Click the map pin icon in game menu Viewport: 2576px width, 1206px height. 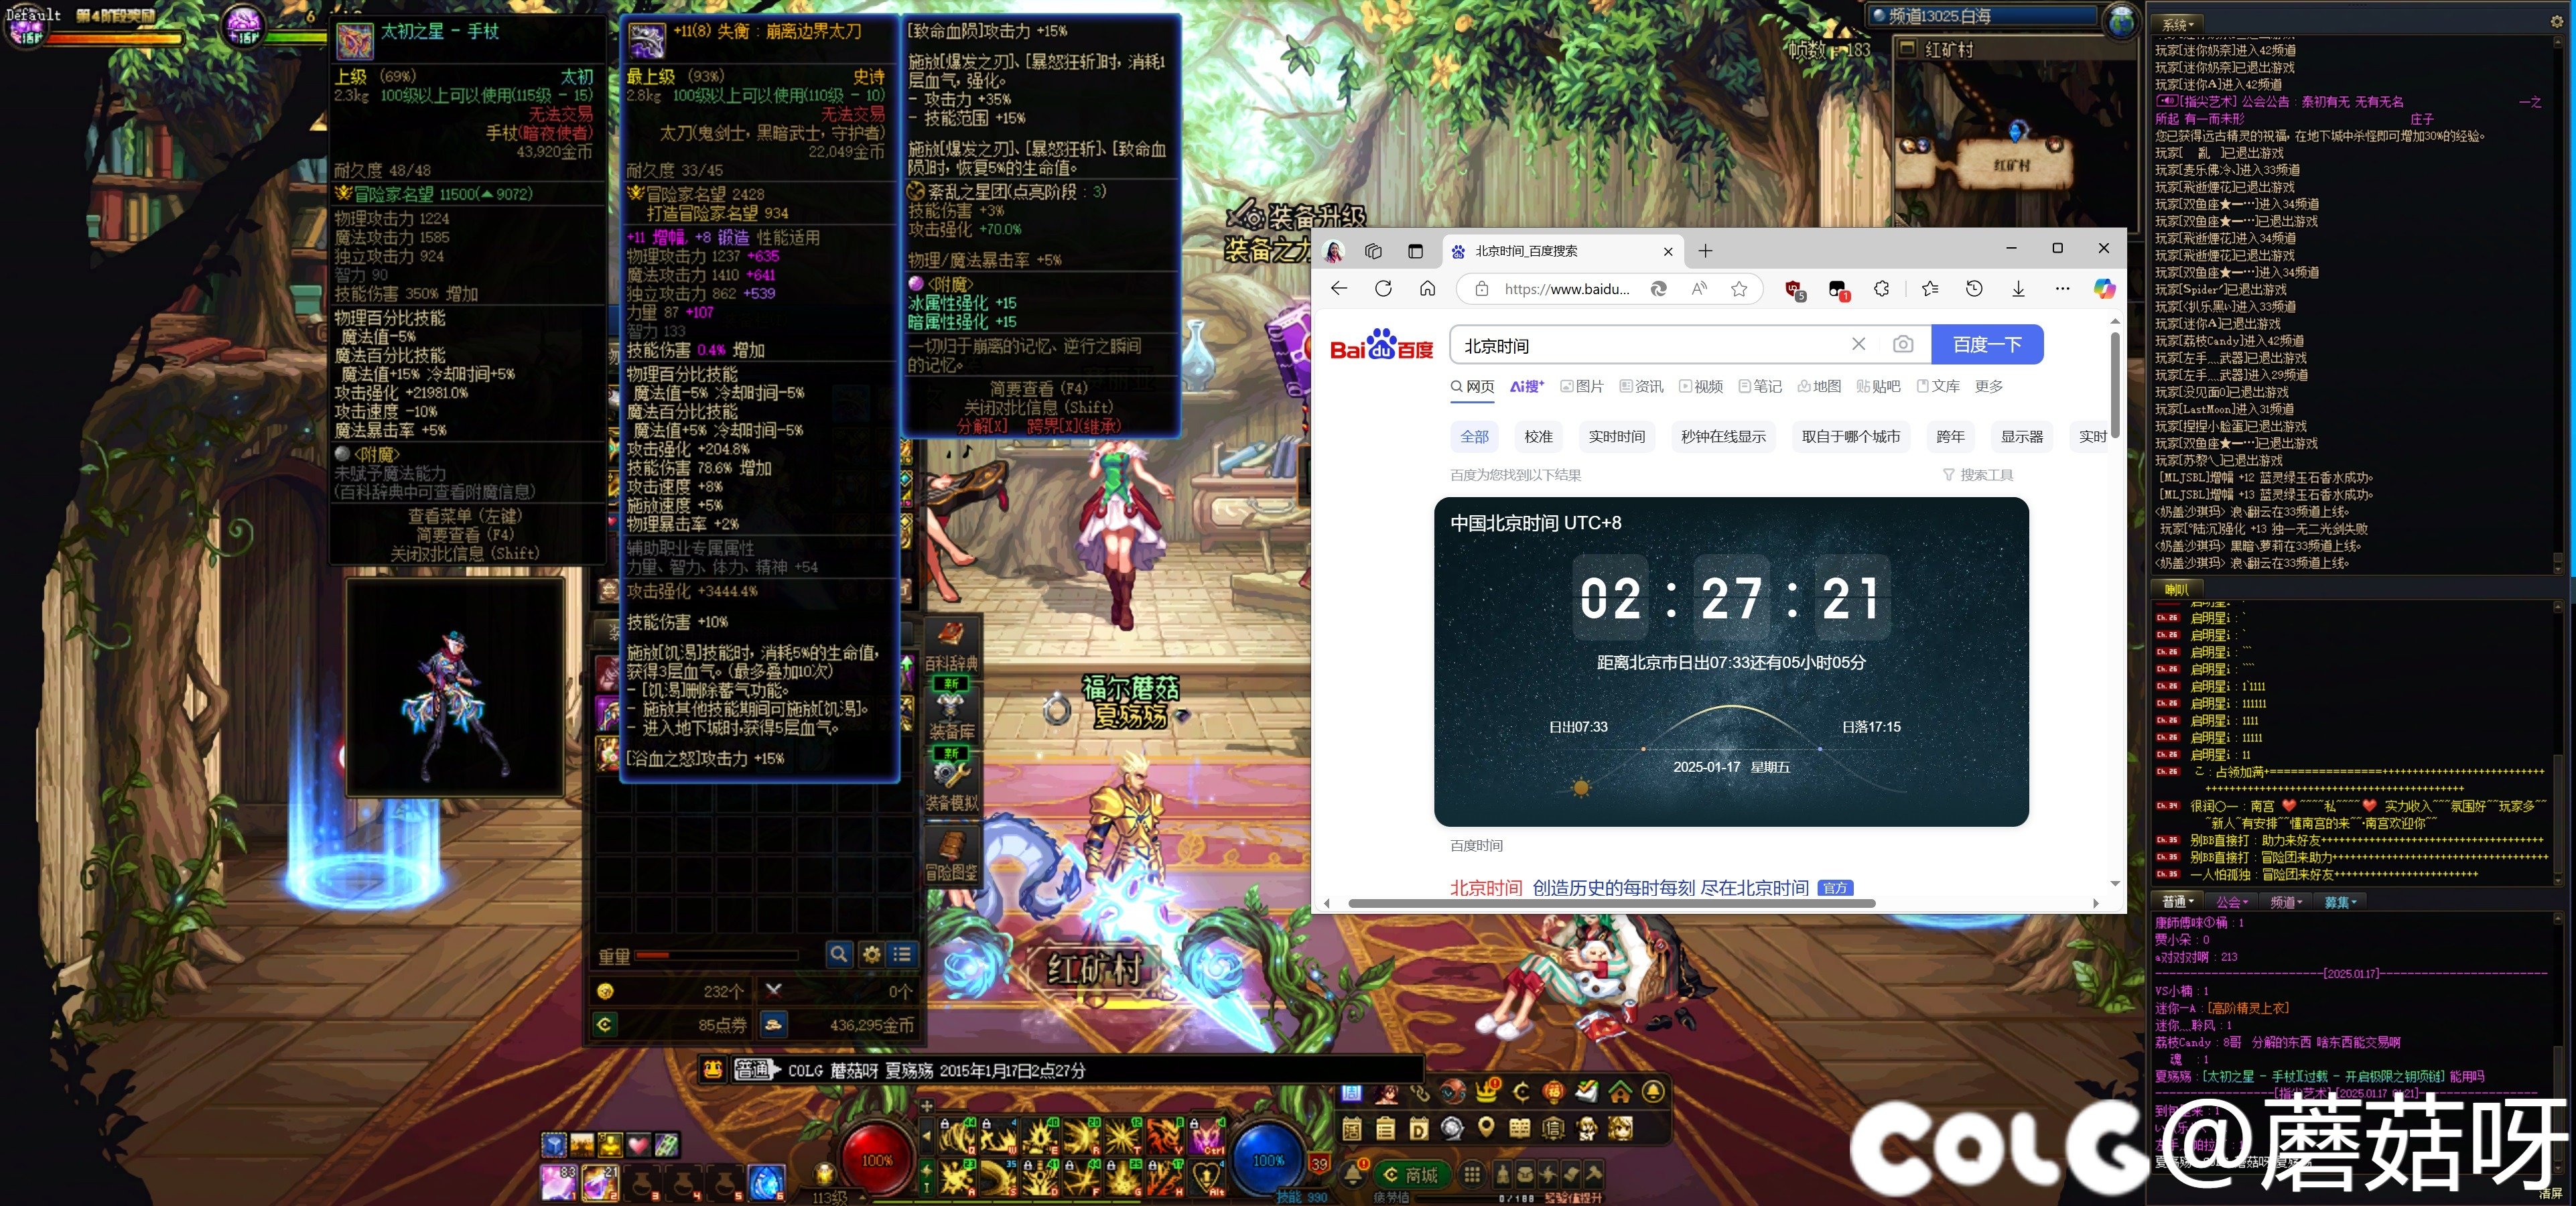pos(1486,1128)
